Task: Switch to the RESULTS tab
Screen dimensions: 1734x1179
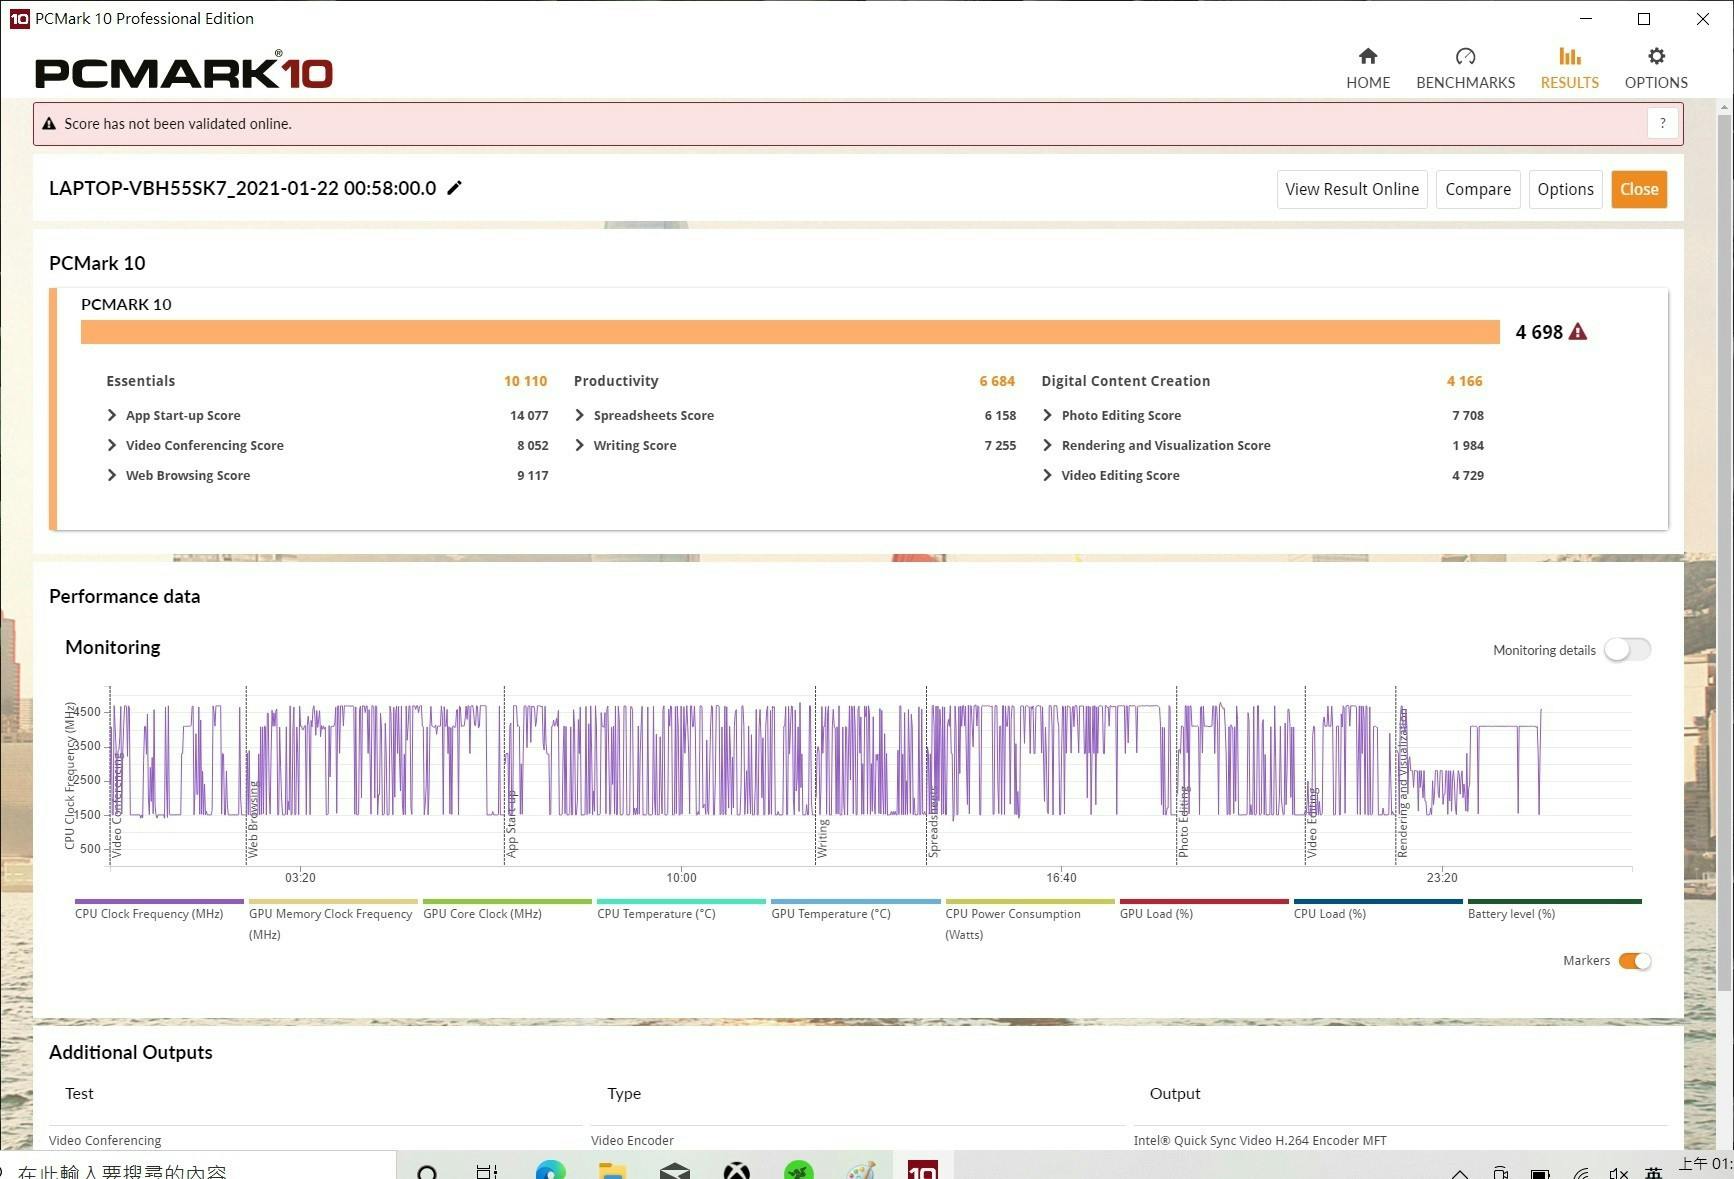Action: (1569, 68)
